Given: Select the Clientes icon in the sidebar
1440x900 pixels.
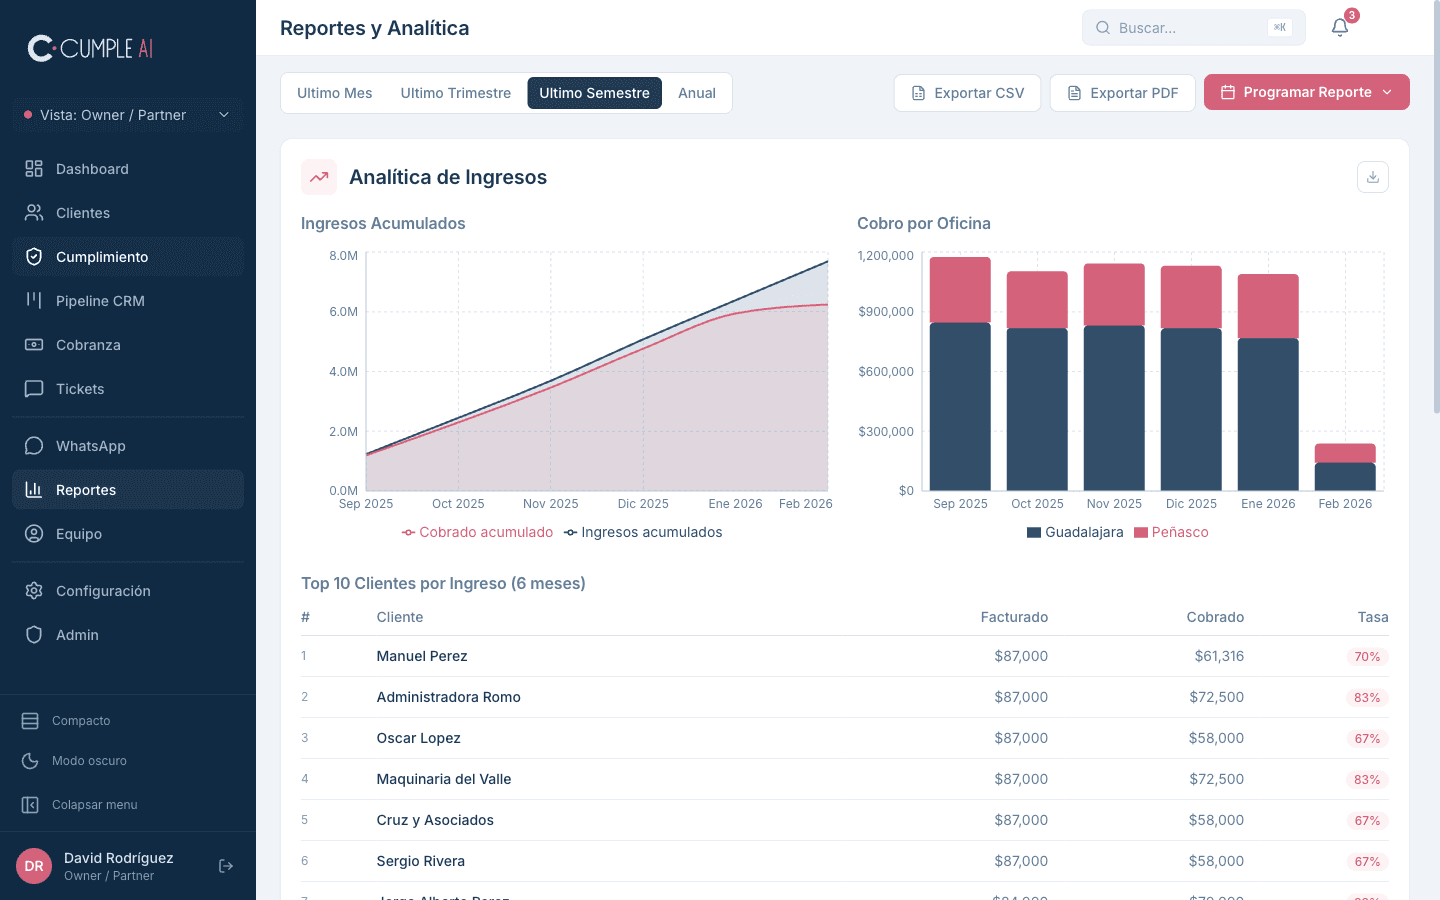Looking at the screenshot, I should (33, 212).
